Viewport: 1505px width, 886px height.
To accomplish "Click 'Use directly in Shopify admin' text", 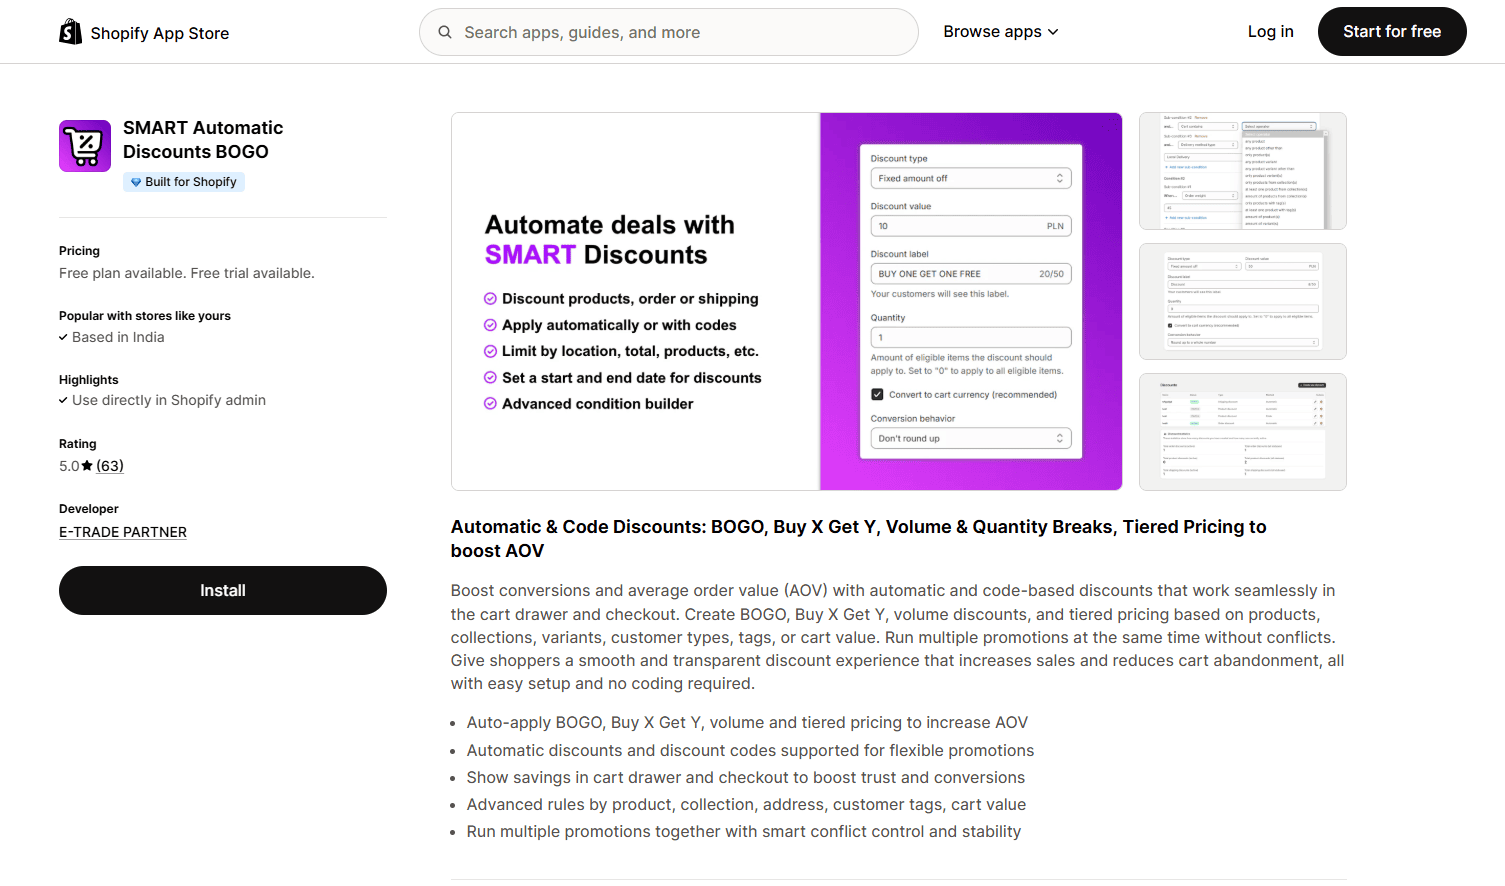I will pyautogui.click(x=169, y=401).
